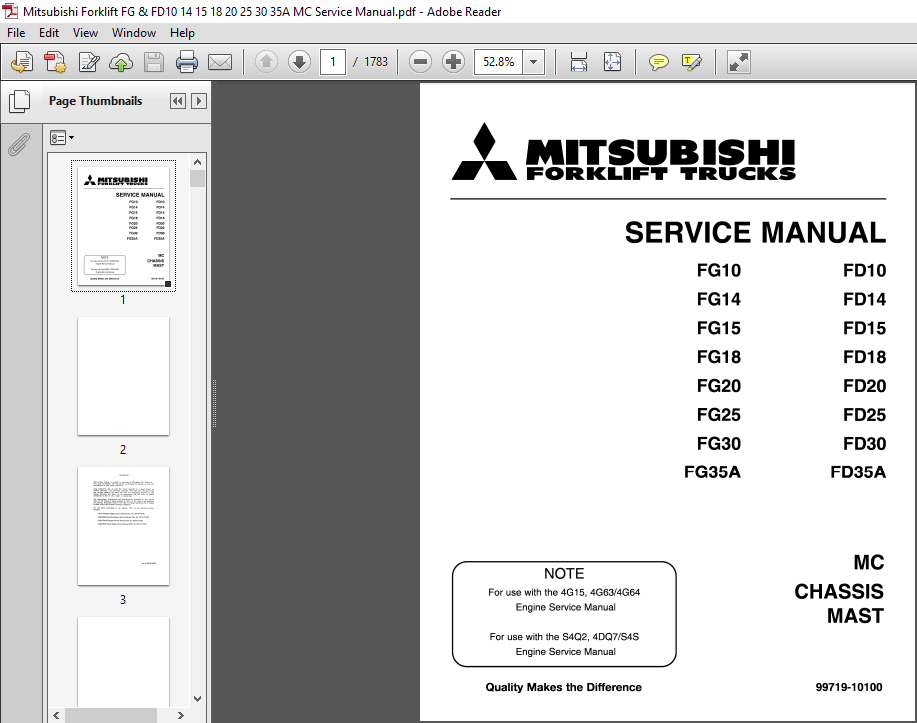Click the panel splitter grip handle
This screenshot has width=917, height=723.
215,404
